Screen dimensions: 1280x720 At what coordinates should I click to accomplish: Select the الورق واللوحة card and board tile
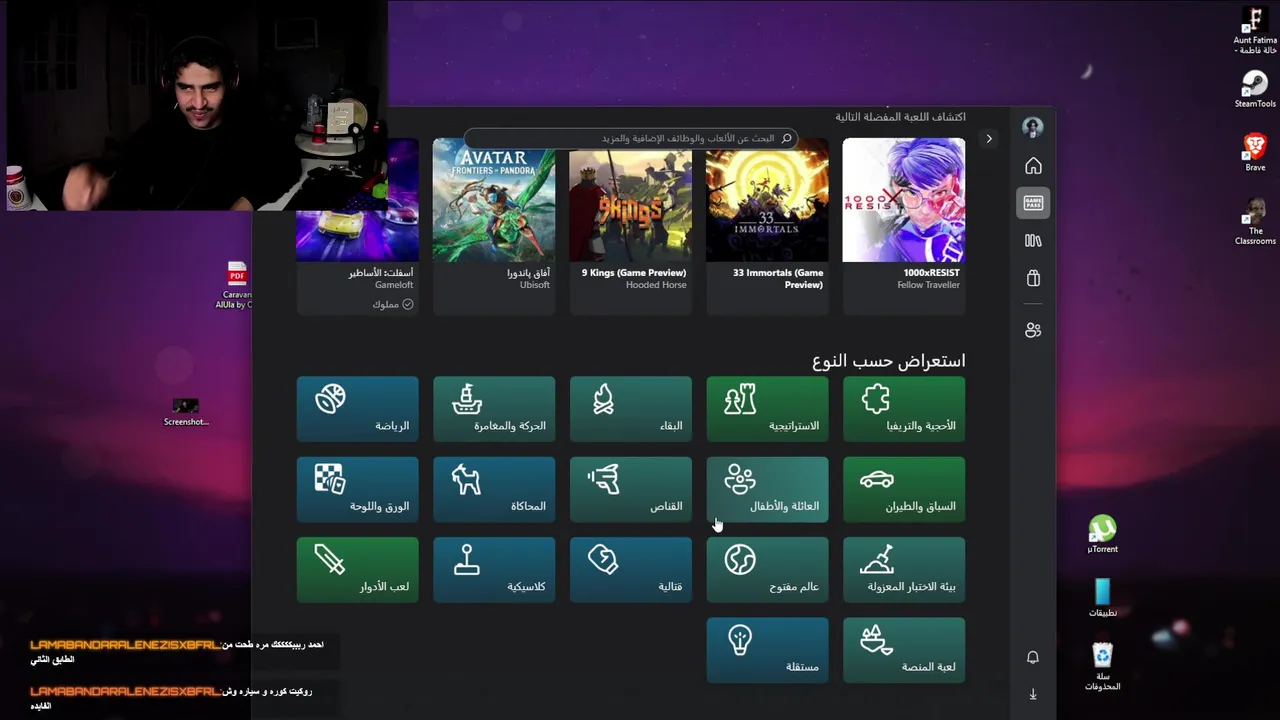pos(357,489)
